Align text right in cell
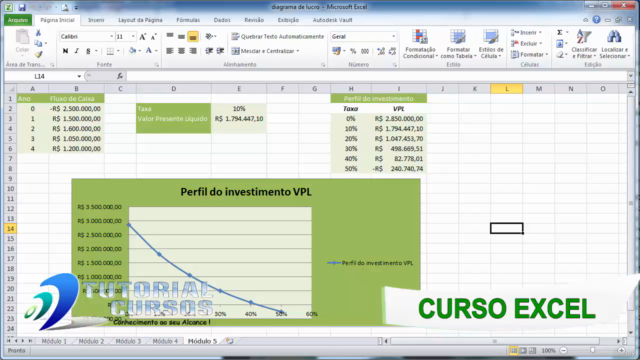Viewport: 640px width, 360px height. pos(193,51)
